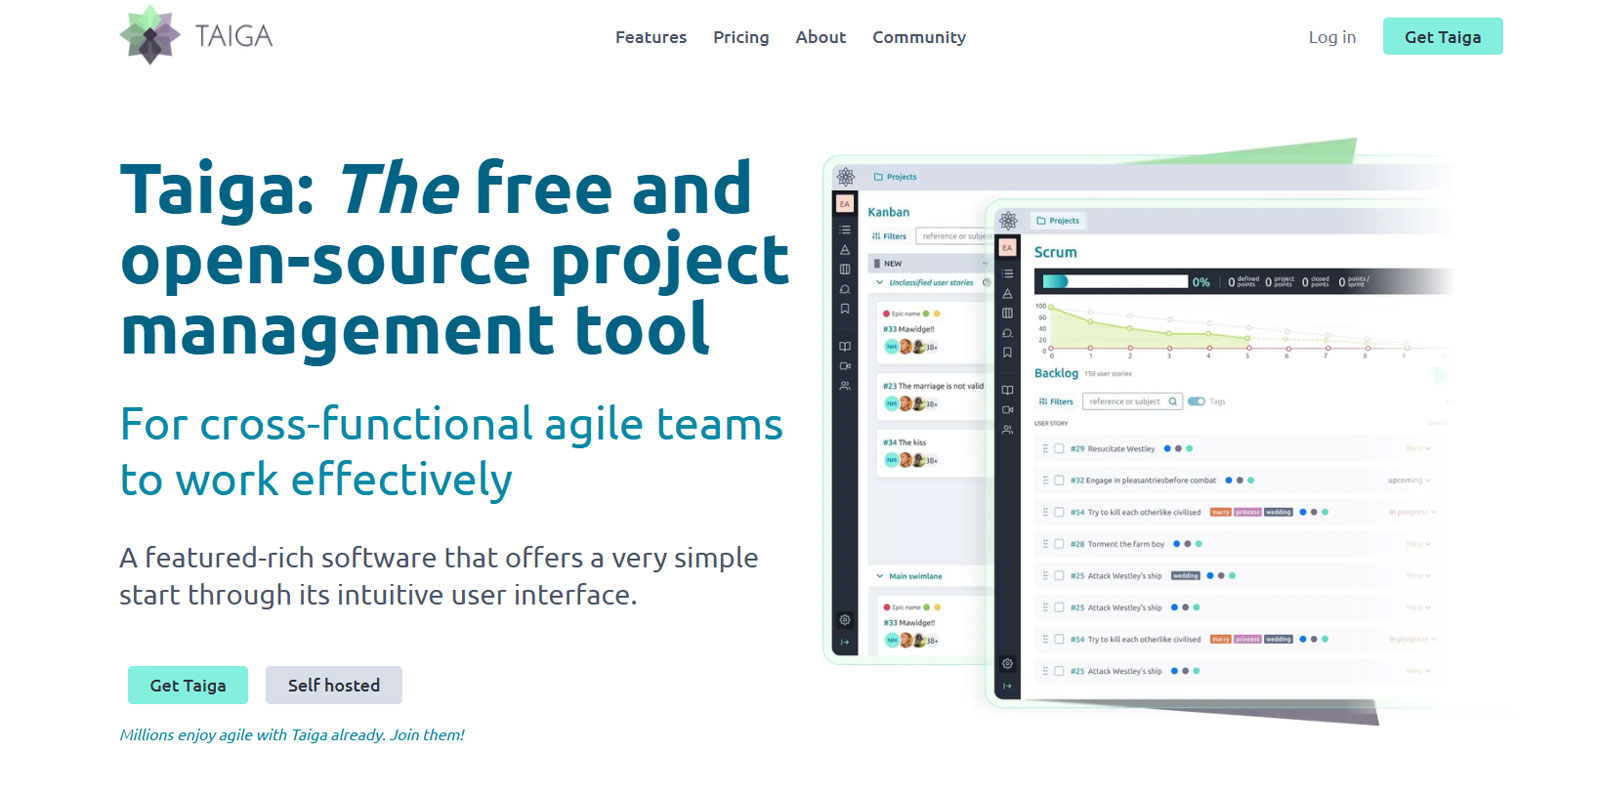Click the Self hosted button
Viewport: 1600px width, 794px height.
[334, 685]
